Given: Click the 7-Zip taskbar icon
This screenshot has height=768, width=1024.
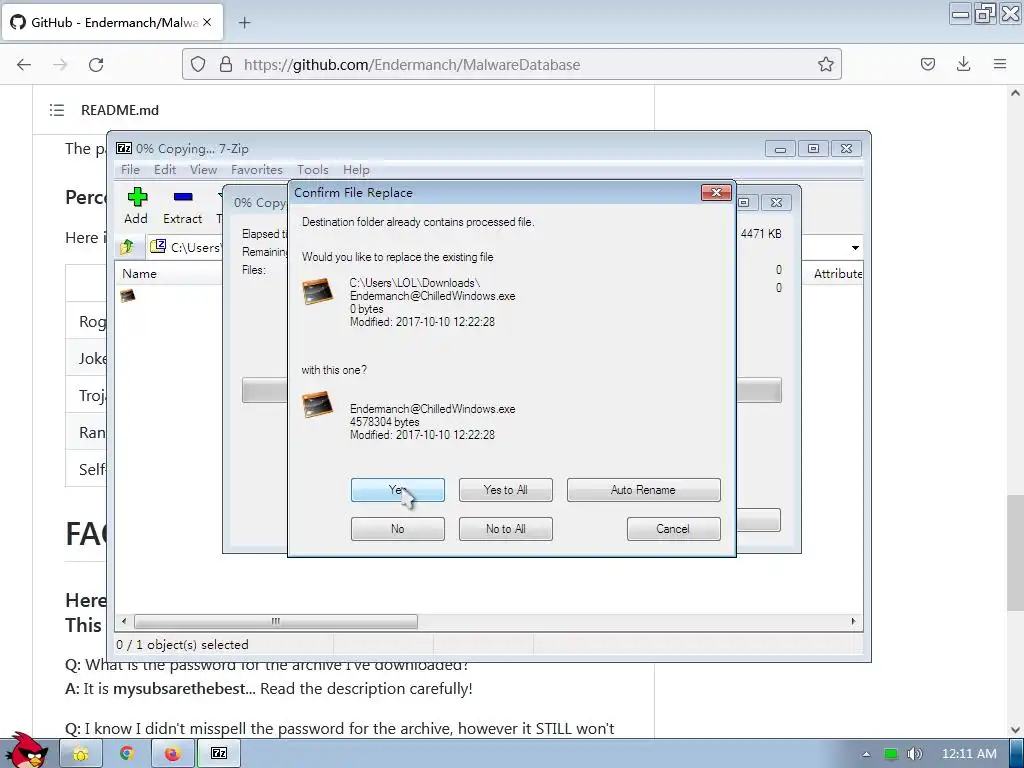Looking at the screenshot, I should [219, 754].
